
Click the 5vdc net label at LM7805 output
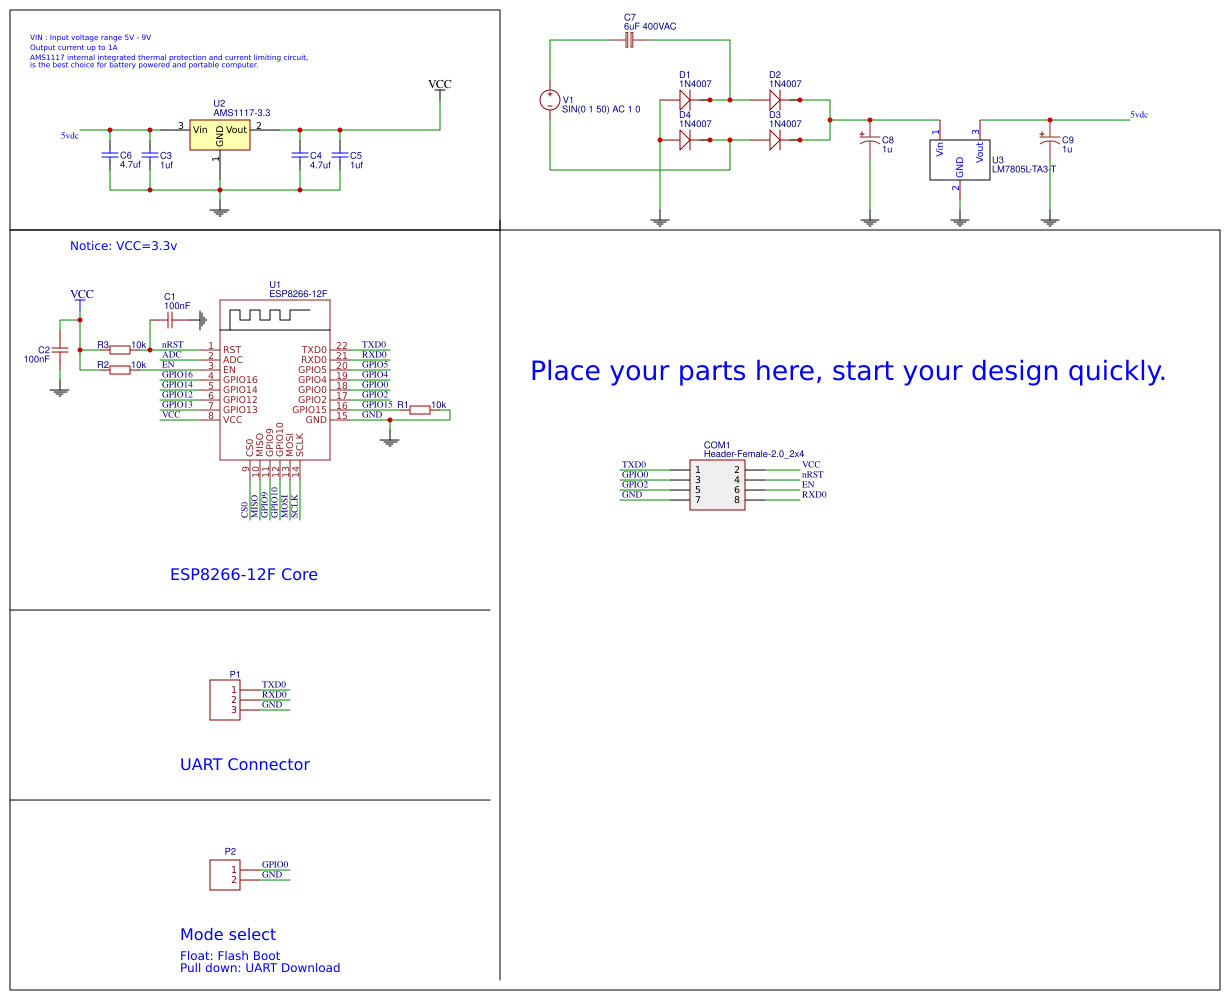[1139, 115]
